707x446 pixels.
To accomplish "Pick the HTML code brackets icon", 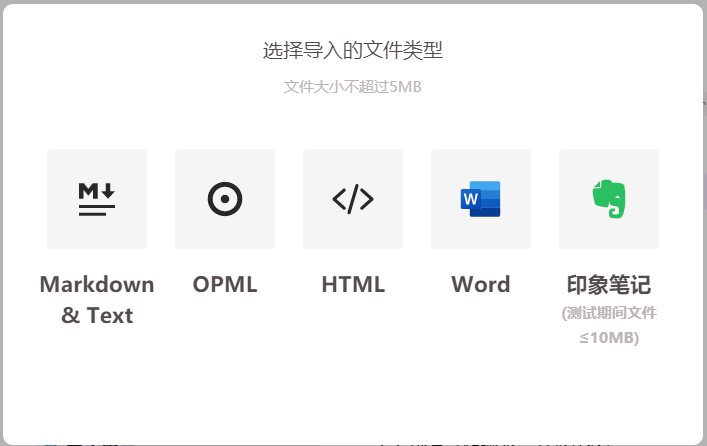I will (353, 199).
